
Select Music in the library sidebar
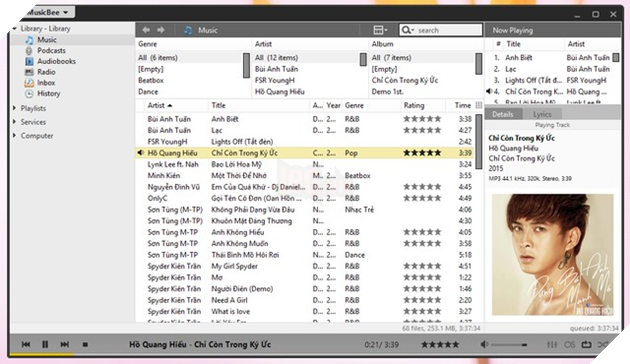click(47, 40)
